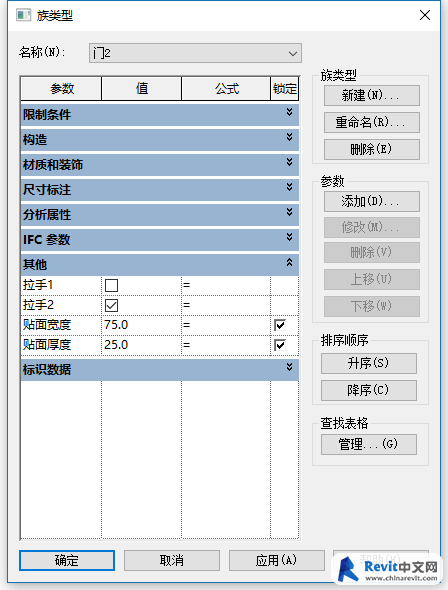The width and height of the screenshot is (448, 590).
Task: Enable the 拉手1 checkbox
Action: point(111,285)
